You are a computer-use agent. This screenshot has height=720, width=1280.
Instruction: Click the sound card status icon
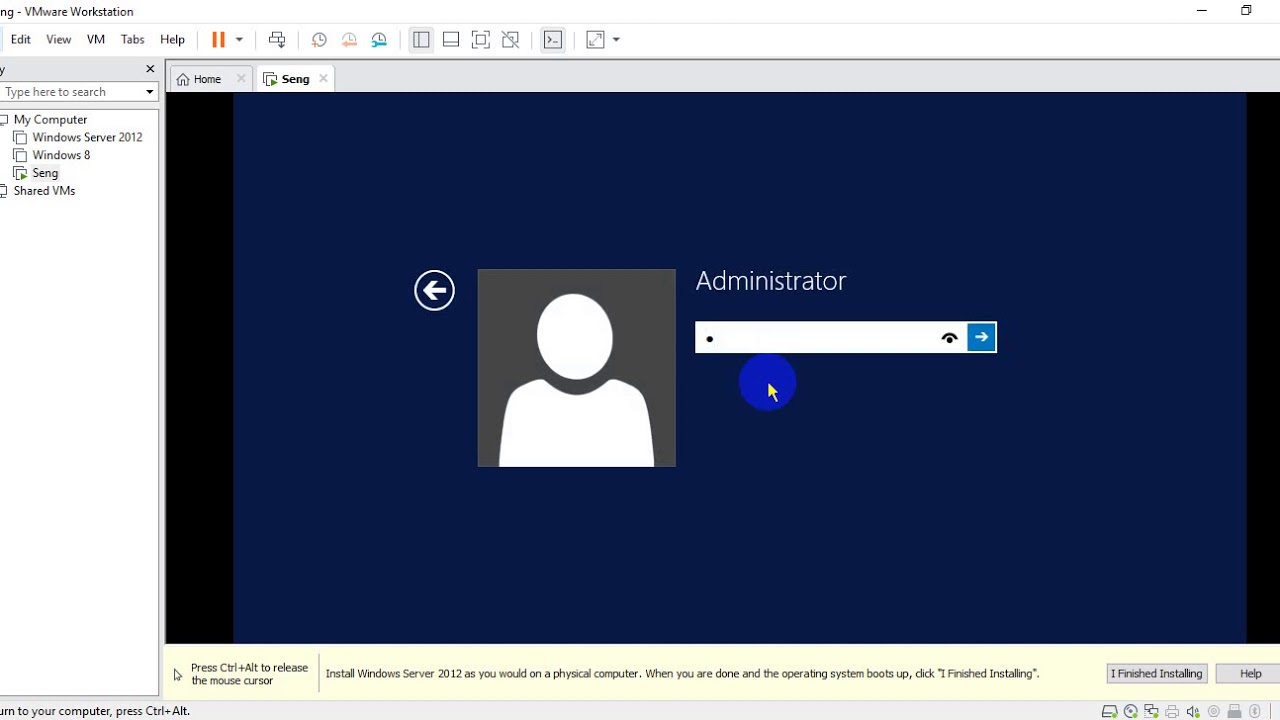click(1193, 712)
